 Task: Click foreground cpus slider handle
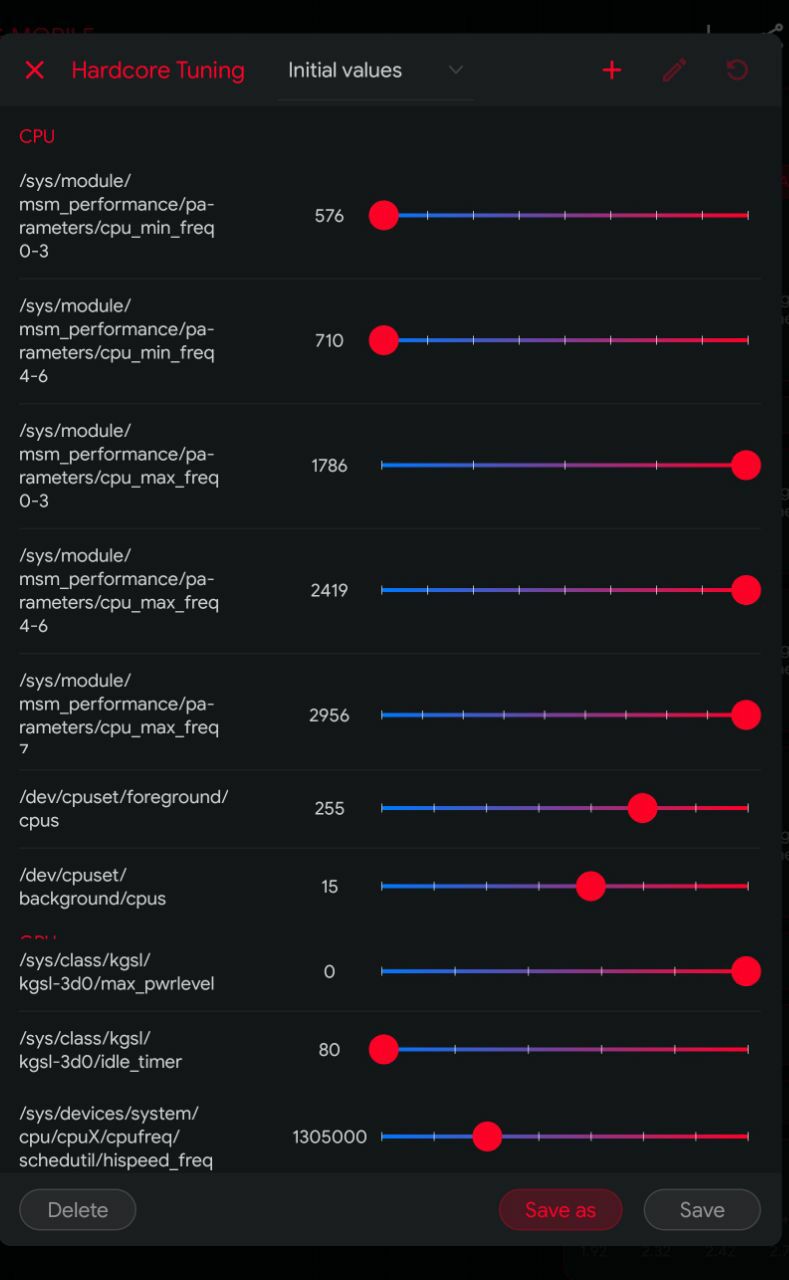[642, 808]
